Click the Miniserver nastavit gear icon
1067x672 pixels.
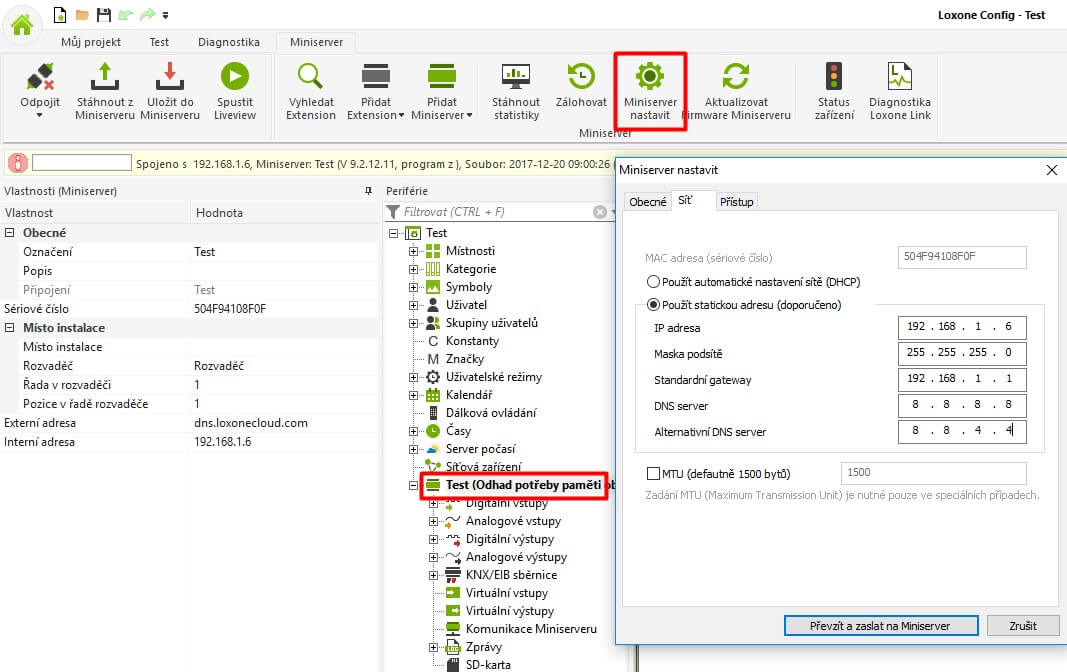pos(650,78)
